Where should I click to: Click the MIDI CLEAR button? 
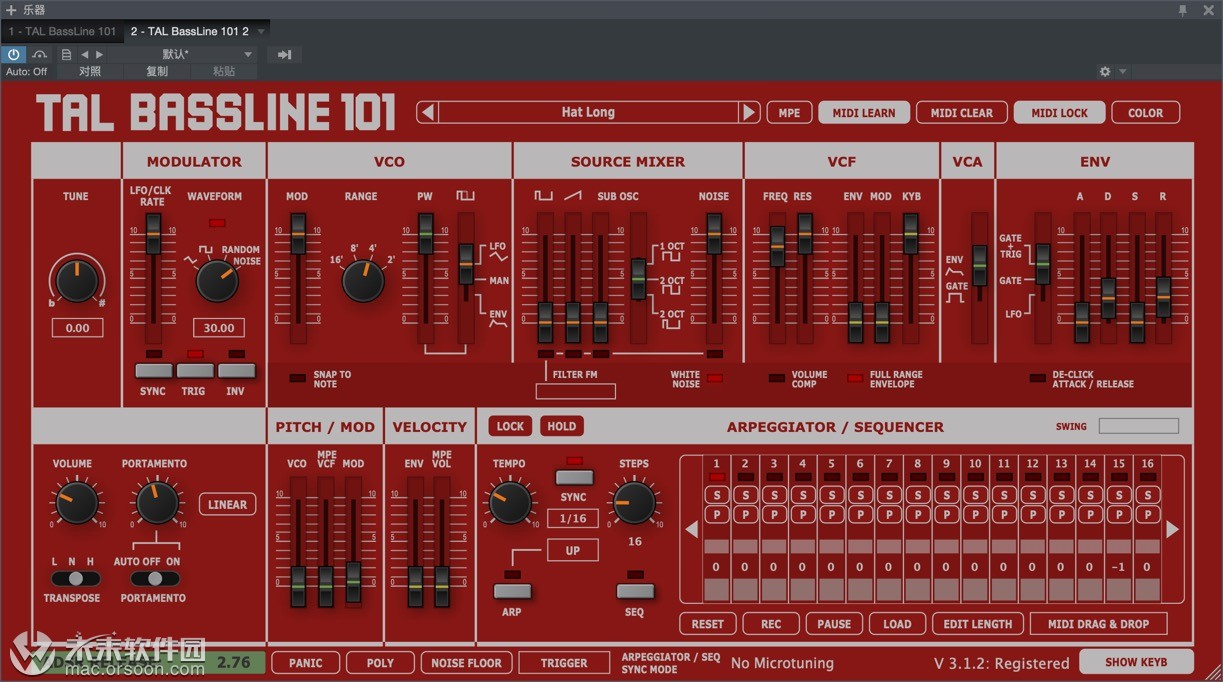(962, 113)
